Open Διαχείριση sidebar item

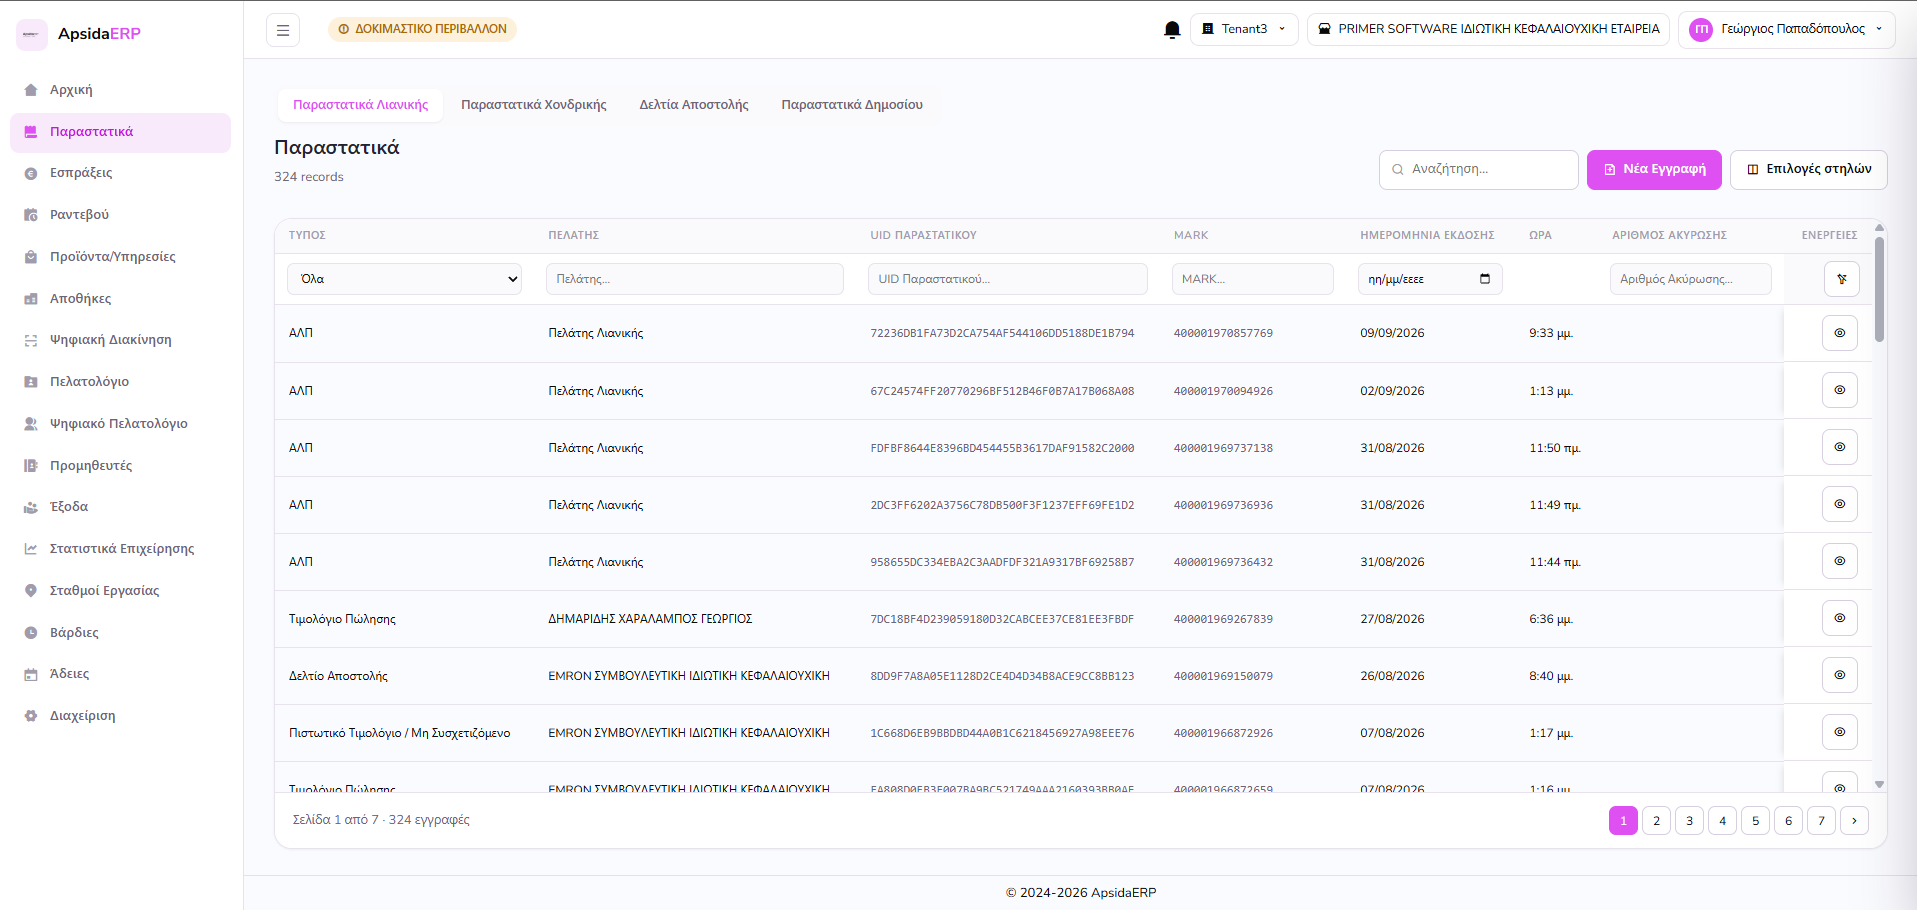click(120, 716)
